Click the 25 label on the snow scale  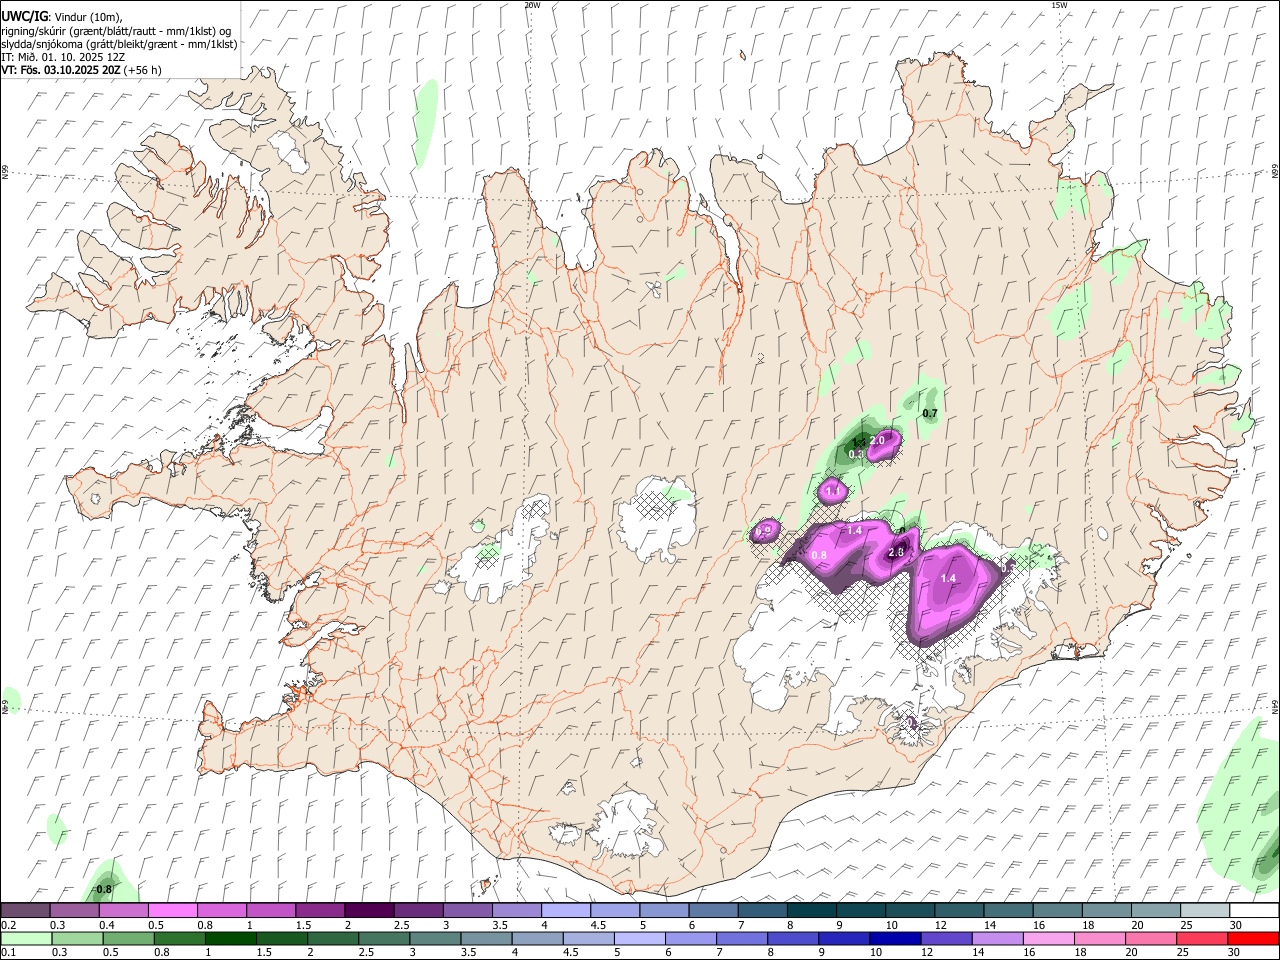(1187, 925)
